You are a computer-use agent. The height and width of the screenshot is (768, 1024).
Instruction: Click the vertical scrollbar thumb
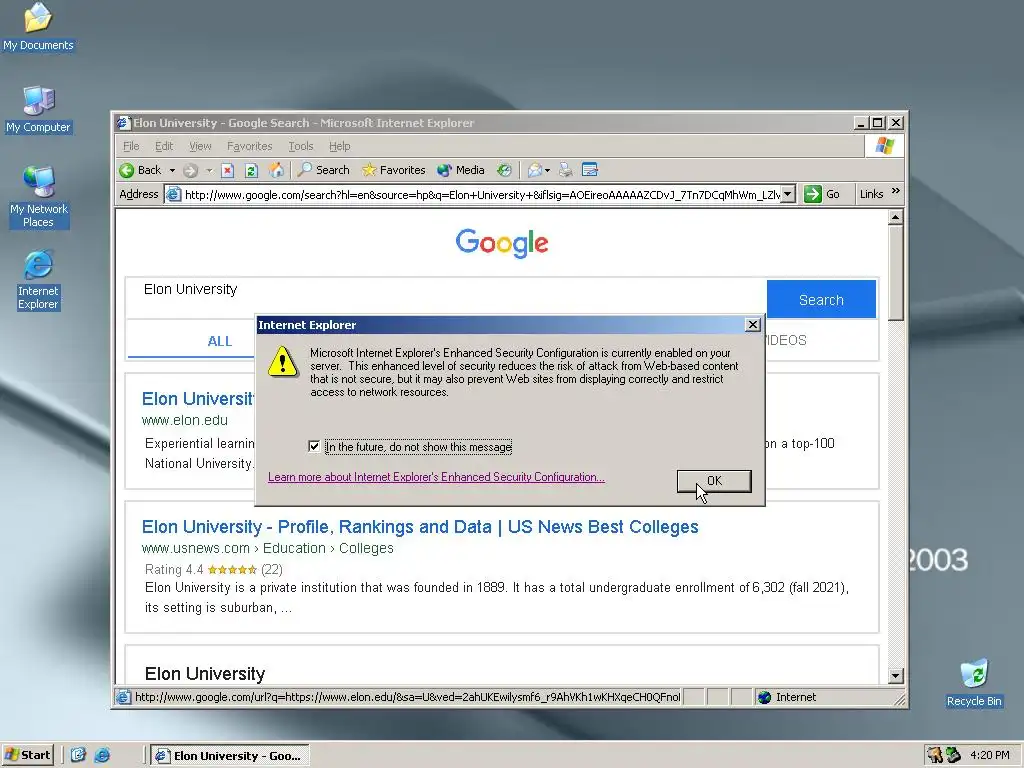click(x=896, y=273)
